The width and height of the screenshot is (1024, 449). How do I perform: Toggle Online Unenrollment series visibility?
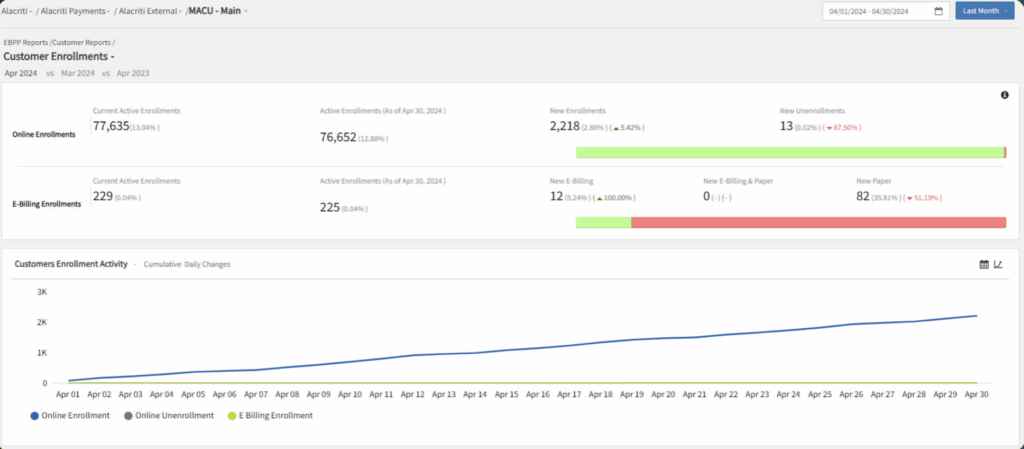pyautogui.click(x=175, y=415)
